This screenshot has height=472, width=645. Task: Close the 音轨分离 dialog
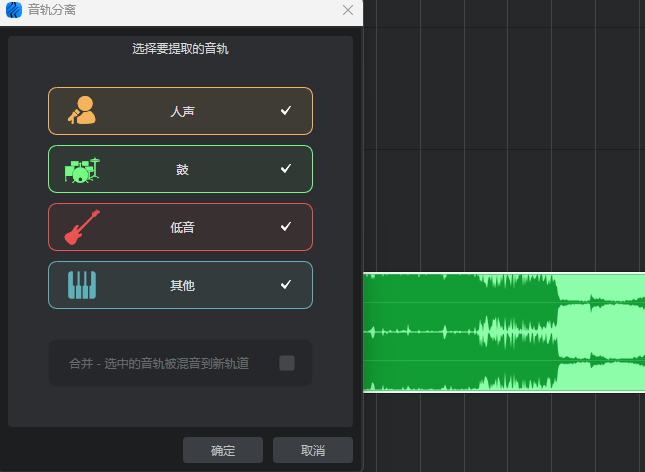(348, 10)
